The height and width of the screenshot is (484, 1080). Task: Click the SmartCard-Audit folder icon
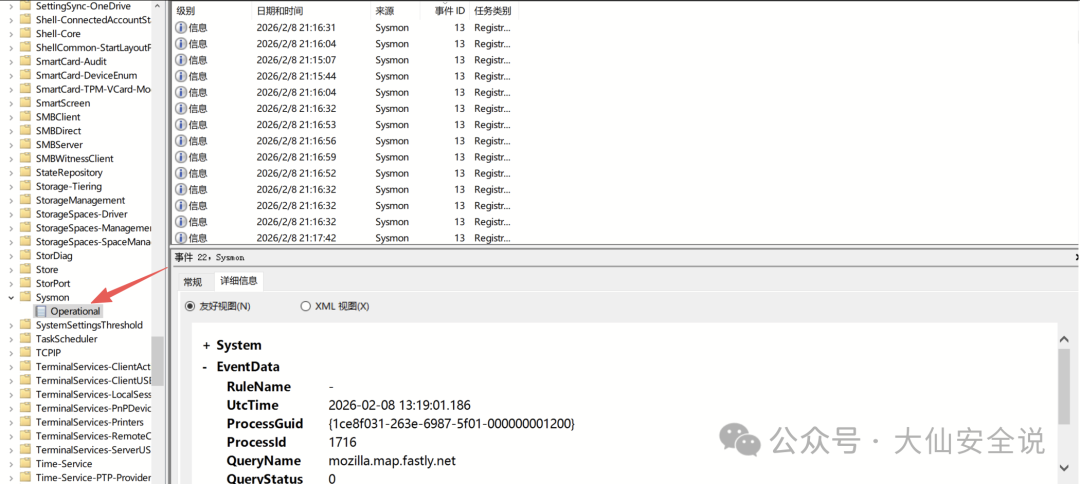click(x=25, y=61)
